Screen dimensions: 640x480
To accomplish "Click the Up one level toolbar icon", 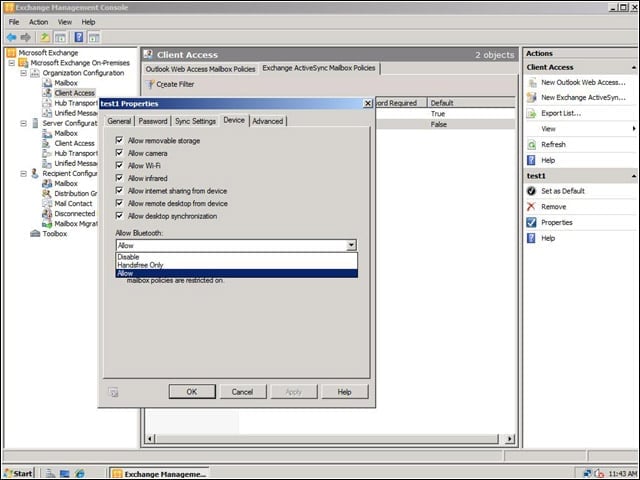I will 44,38.
